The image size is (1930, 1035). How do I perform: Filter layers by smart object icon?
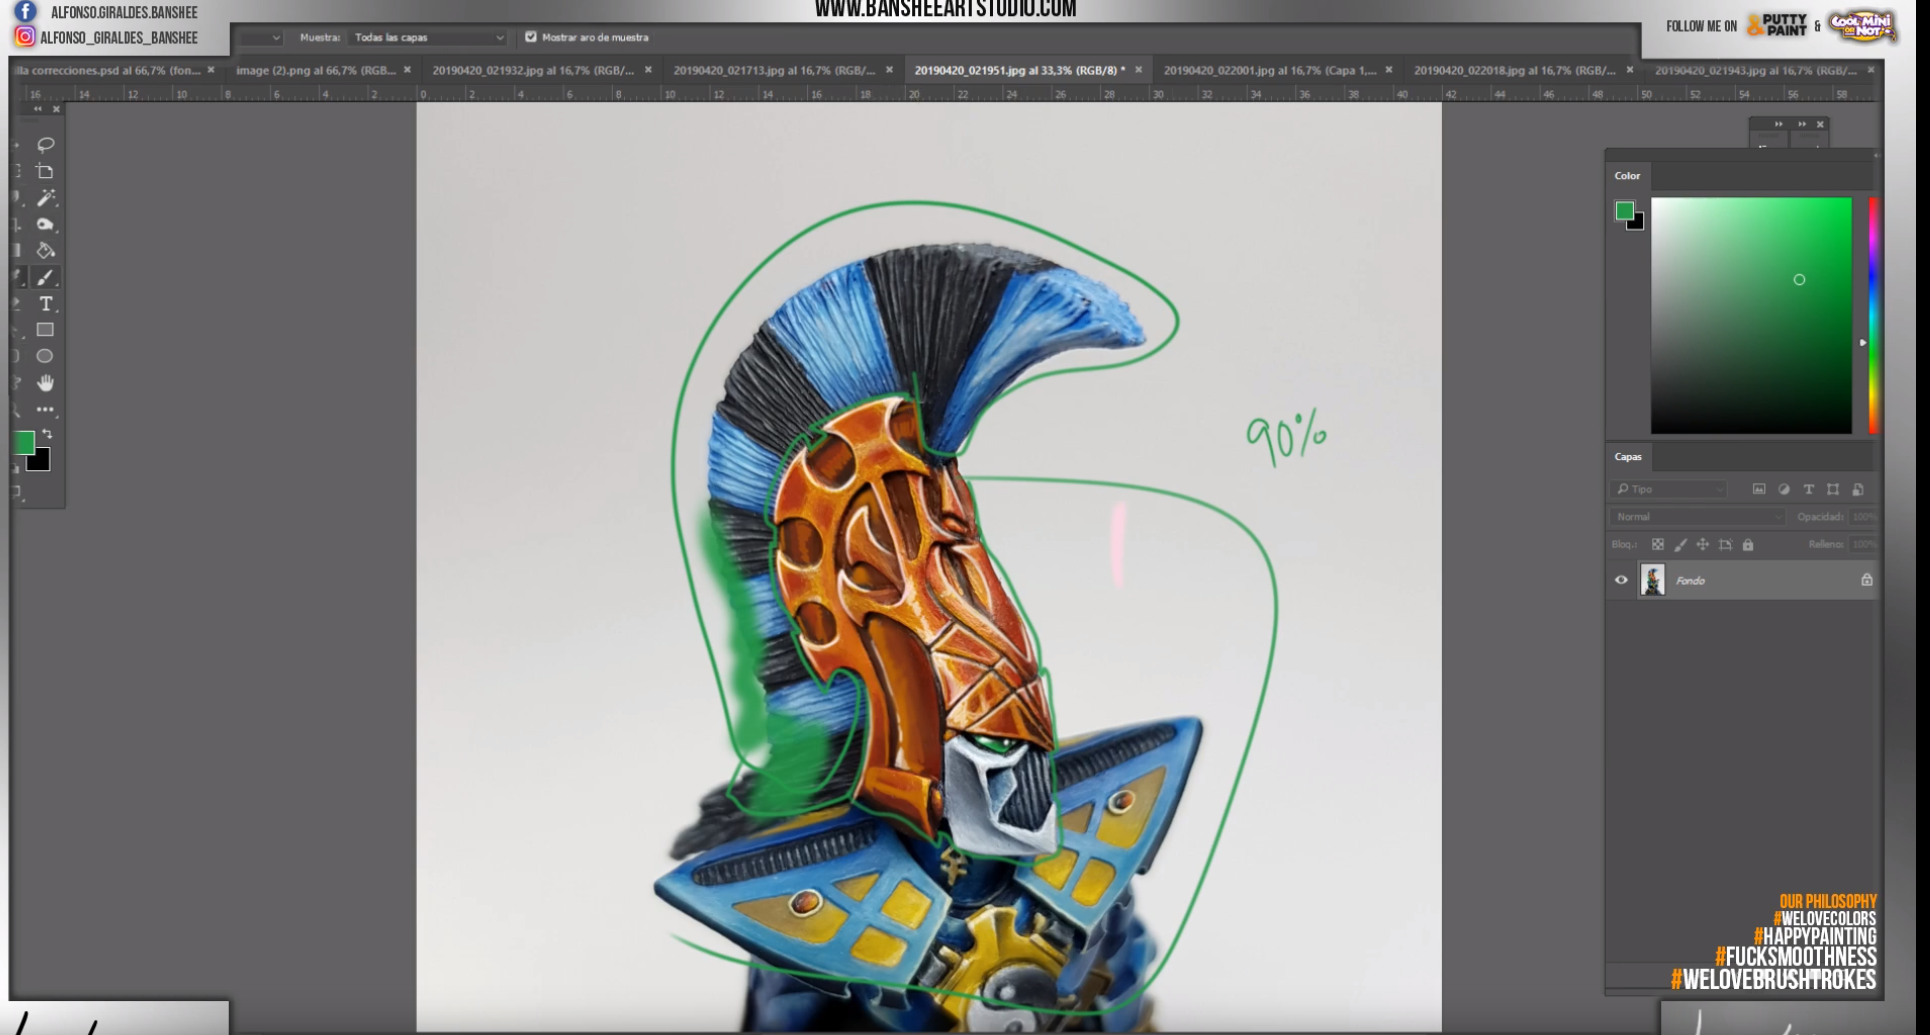pos(1858,489)
